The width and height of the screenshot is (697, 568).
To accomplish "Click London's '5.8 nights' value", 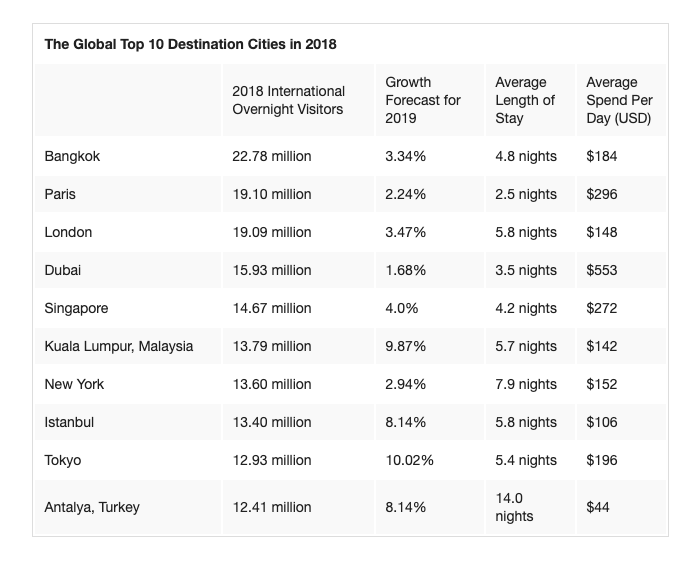I will pos(526,232).
